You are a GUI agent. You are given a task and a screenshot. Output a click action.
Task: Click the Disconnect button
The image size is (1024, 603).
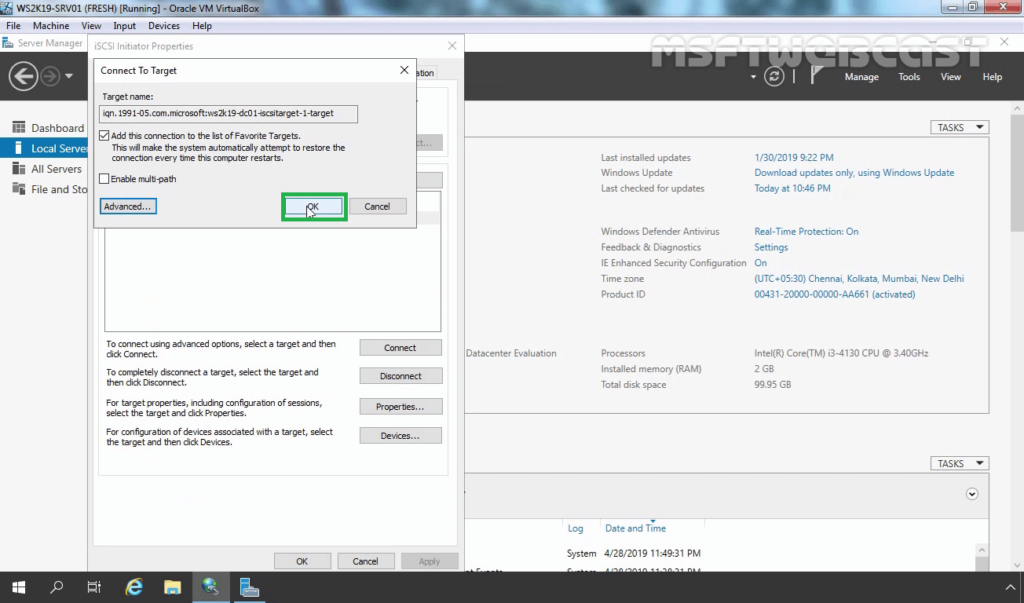[x=400, y=376]
